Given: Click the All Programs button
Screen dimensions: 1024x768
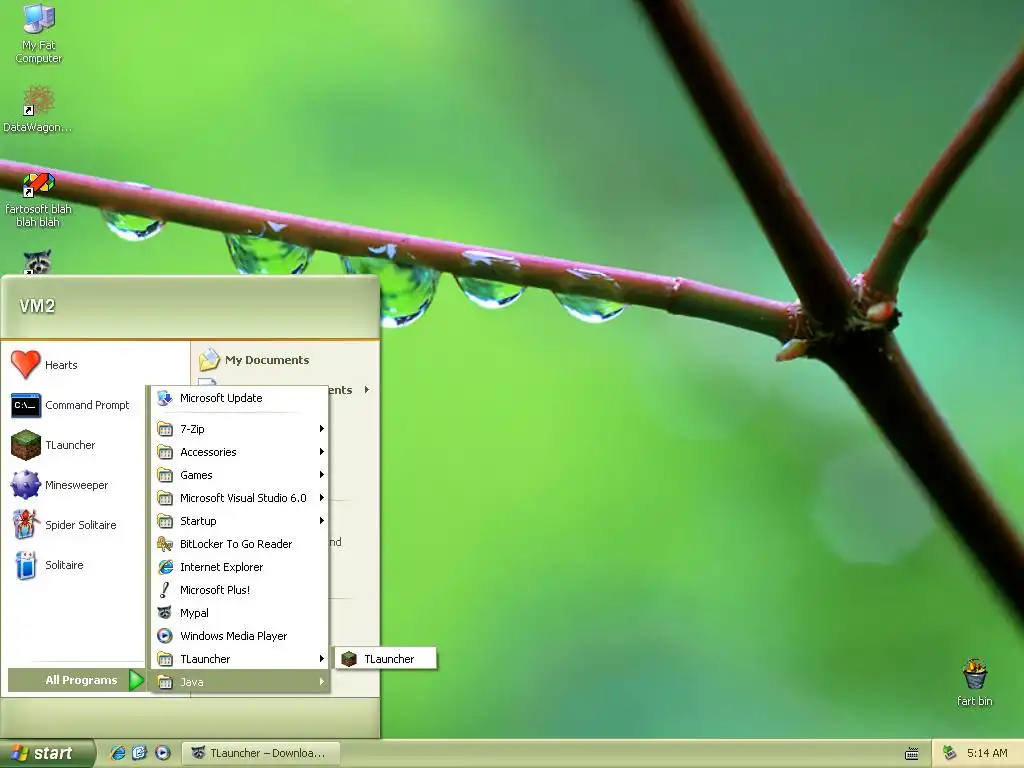Looking at the screenshot, I should [76, 680].
